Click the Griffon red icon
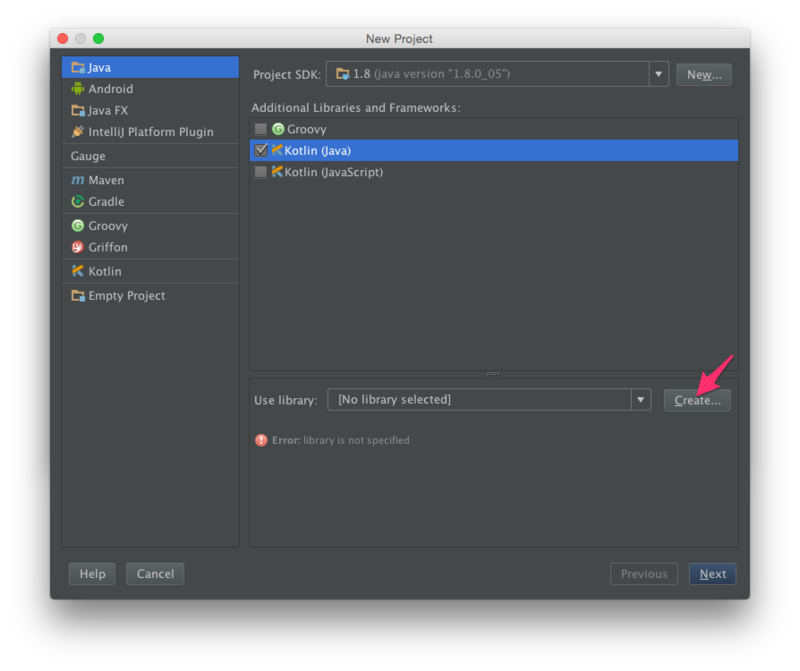 point(78,247)
